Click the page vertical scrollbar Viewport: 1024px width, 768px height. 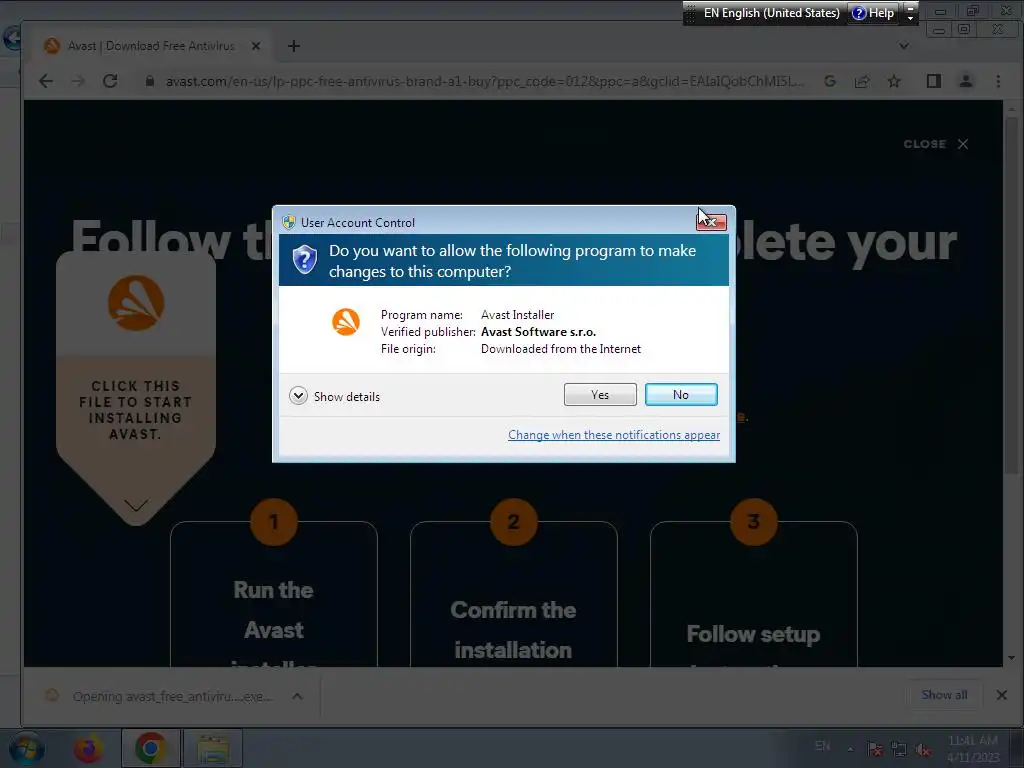(1012, 294)
